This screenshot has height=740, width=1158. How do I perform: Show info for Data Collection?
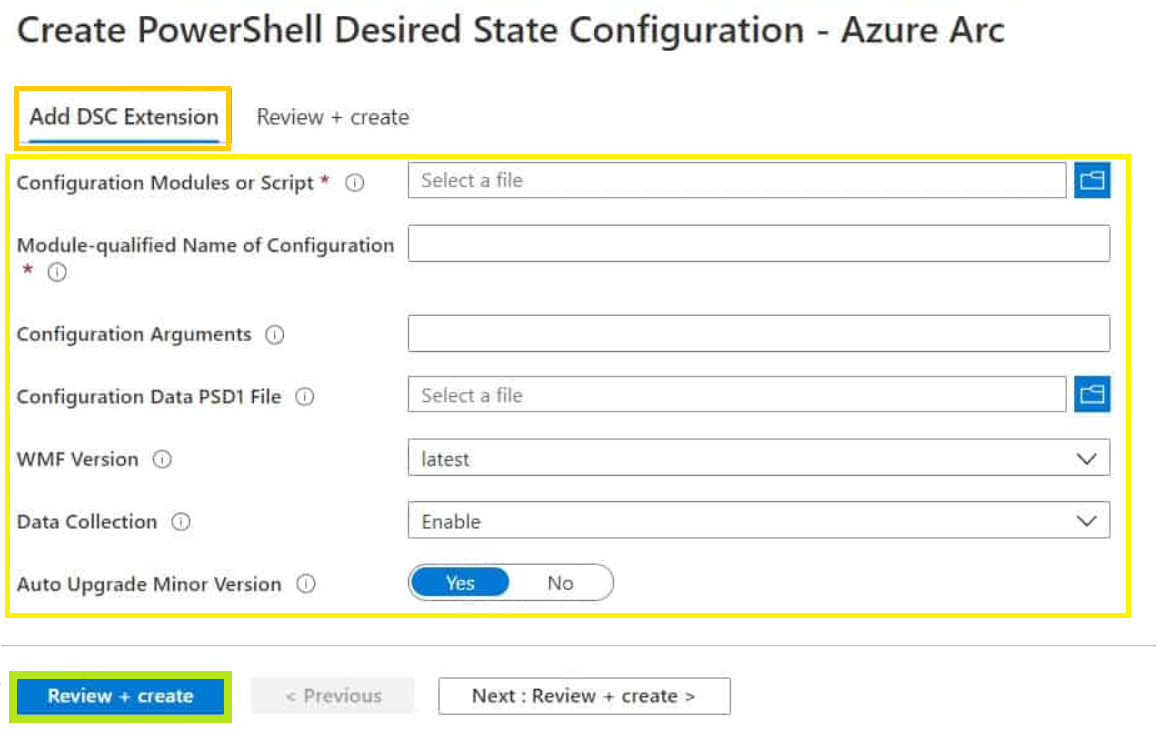coord(181,522)
